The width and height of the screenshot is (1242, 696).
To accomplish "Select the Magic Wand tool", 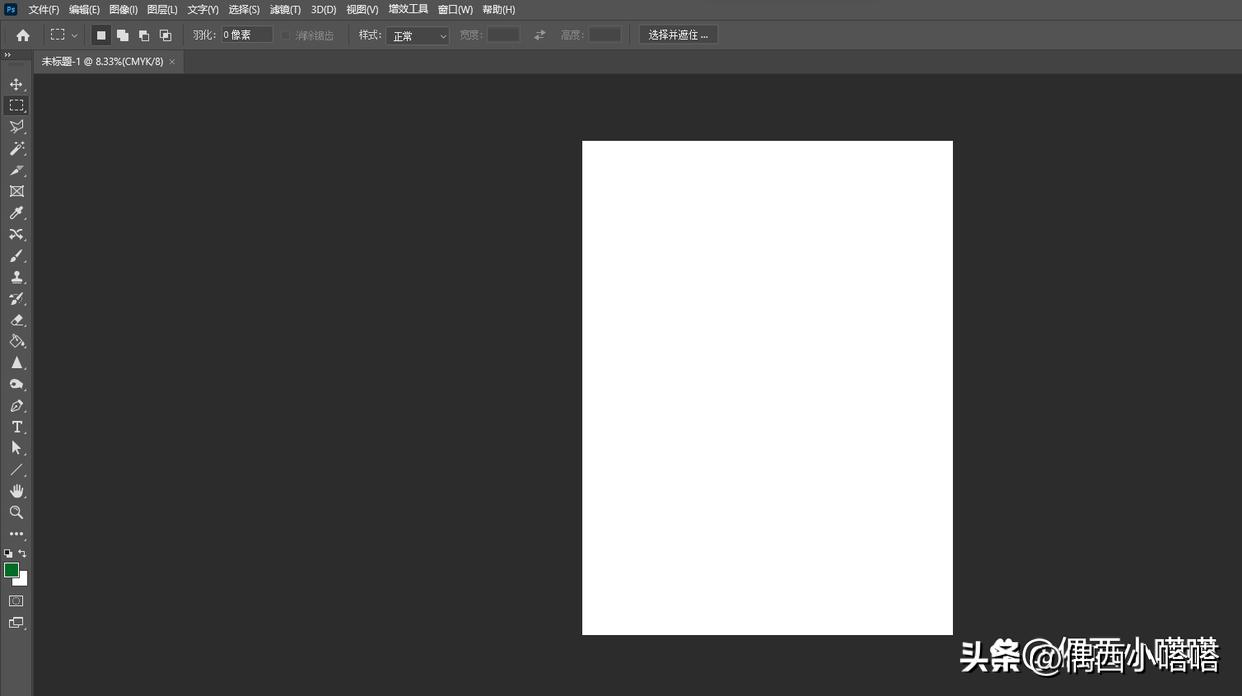I will click(16, 149).
